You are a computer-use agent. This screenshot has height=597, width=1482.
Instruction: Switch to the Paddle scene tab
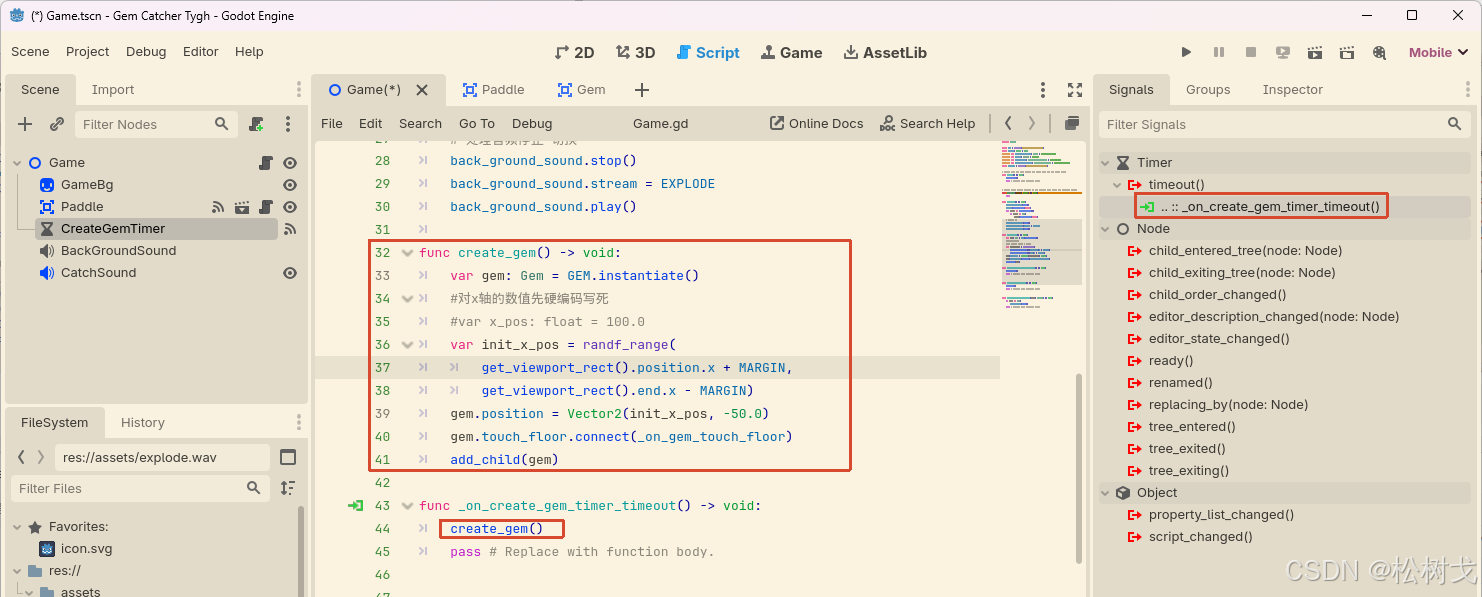click(493, 89)
